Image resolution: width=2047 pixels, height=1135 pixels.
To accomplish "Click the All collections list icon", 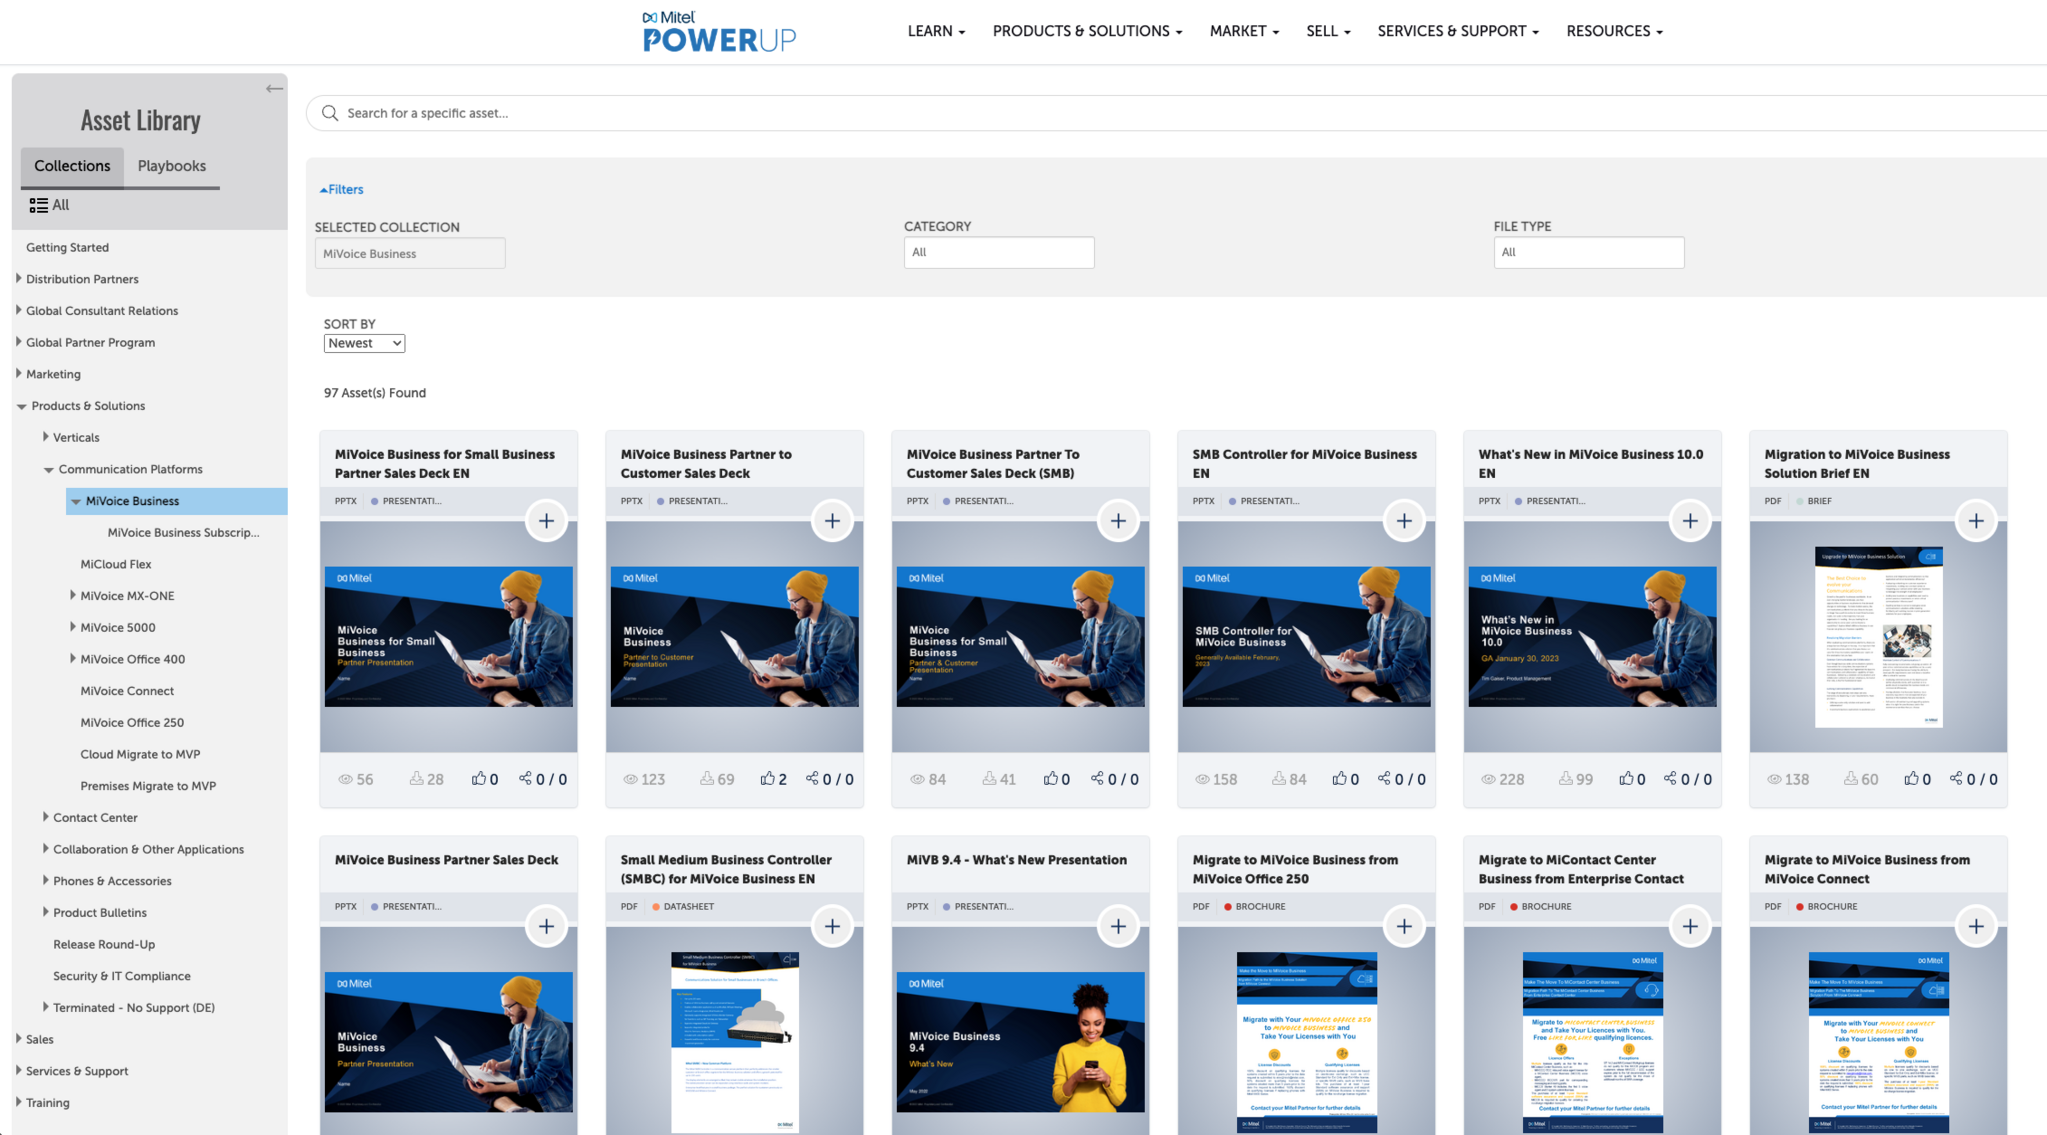I will [x=39, y=205].
